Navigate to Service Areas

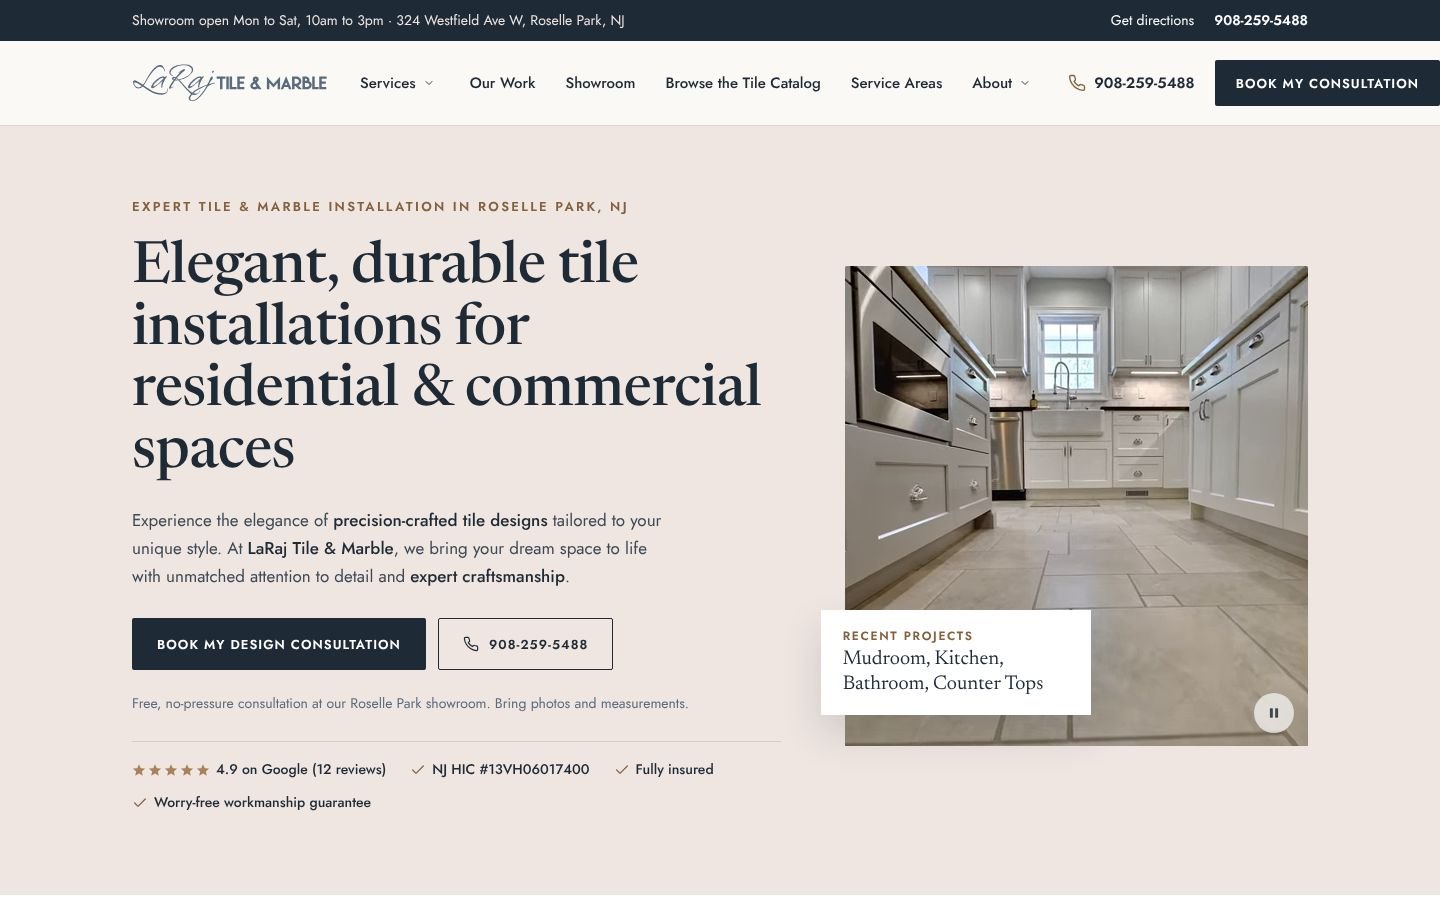(896, 83)
